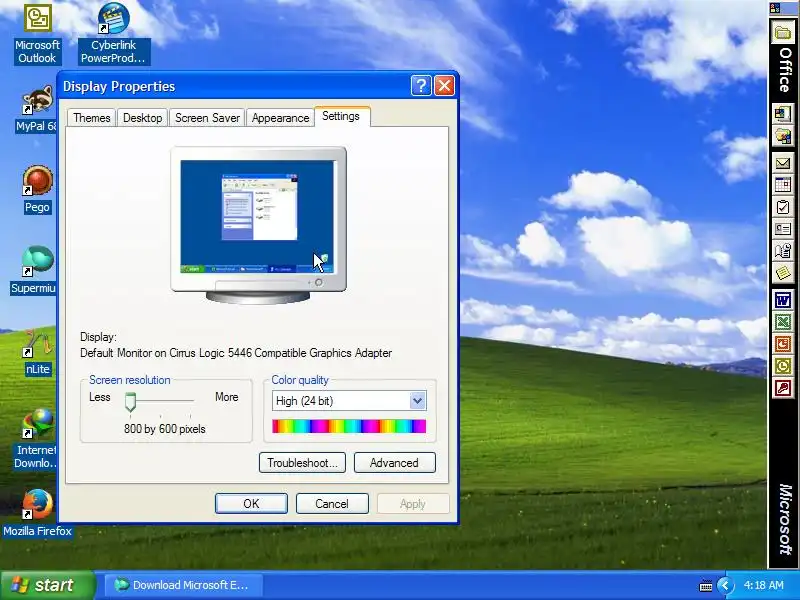Open the Office shortcut bar control menu icon

coord(775,8)
